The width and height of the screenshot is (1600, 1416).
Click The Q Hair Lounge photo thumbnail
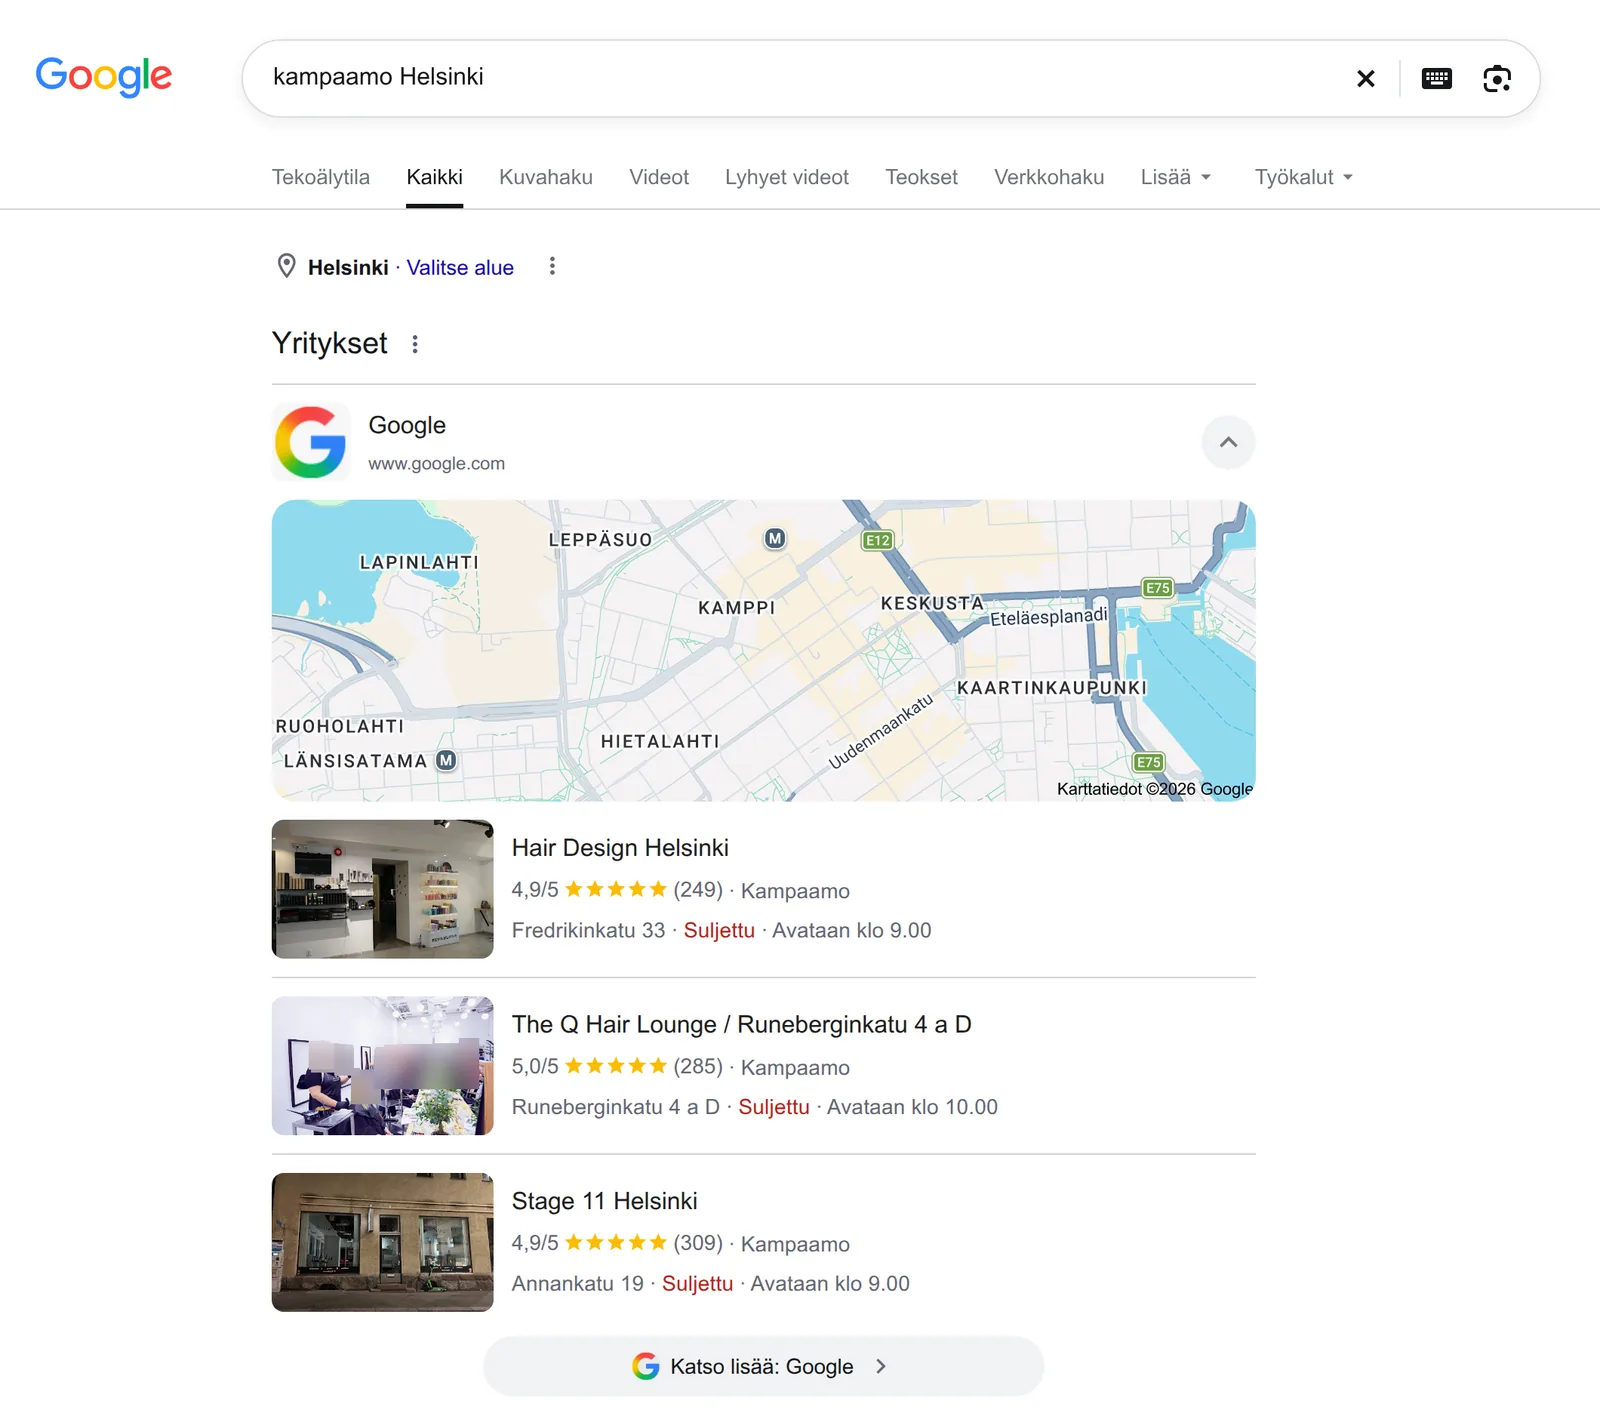coord(383,1066)
